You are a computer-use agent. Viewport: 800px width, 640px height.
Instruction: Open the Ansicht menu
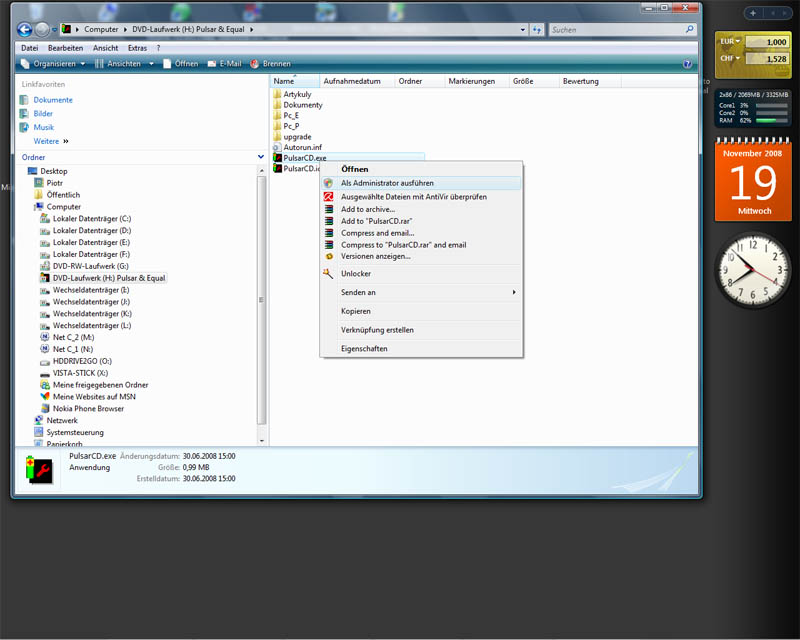(106, 48)
